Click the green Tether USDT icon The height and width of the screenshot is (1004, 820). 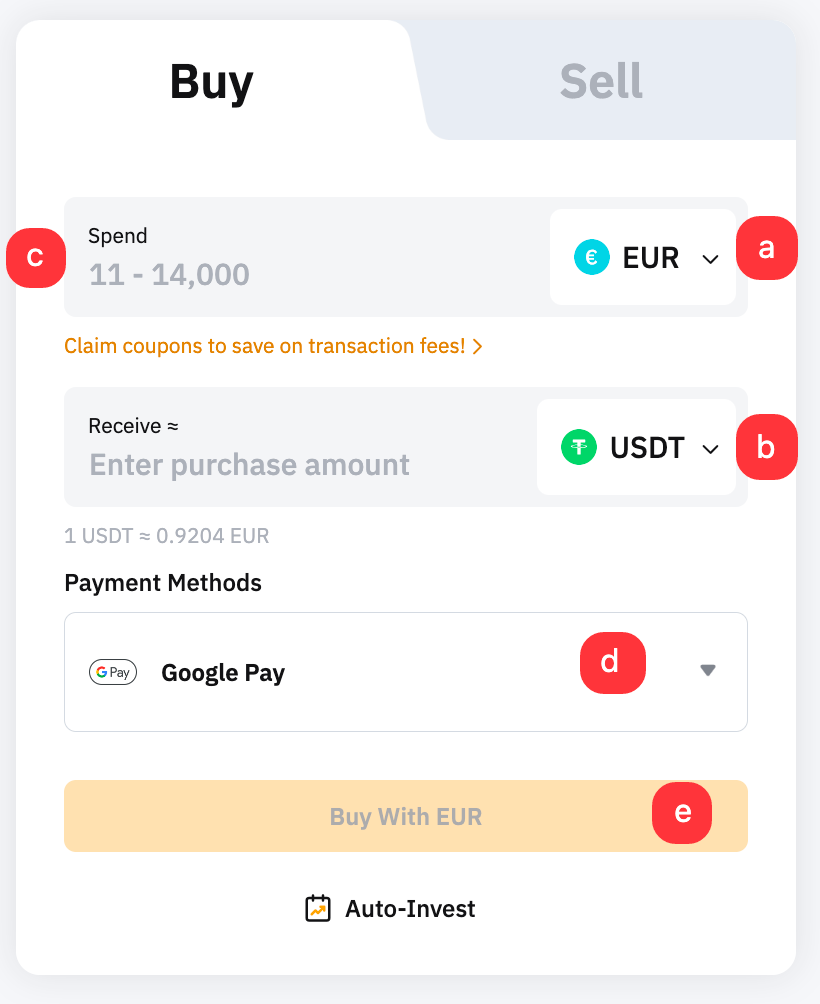(579, 447)
